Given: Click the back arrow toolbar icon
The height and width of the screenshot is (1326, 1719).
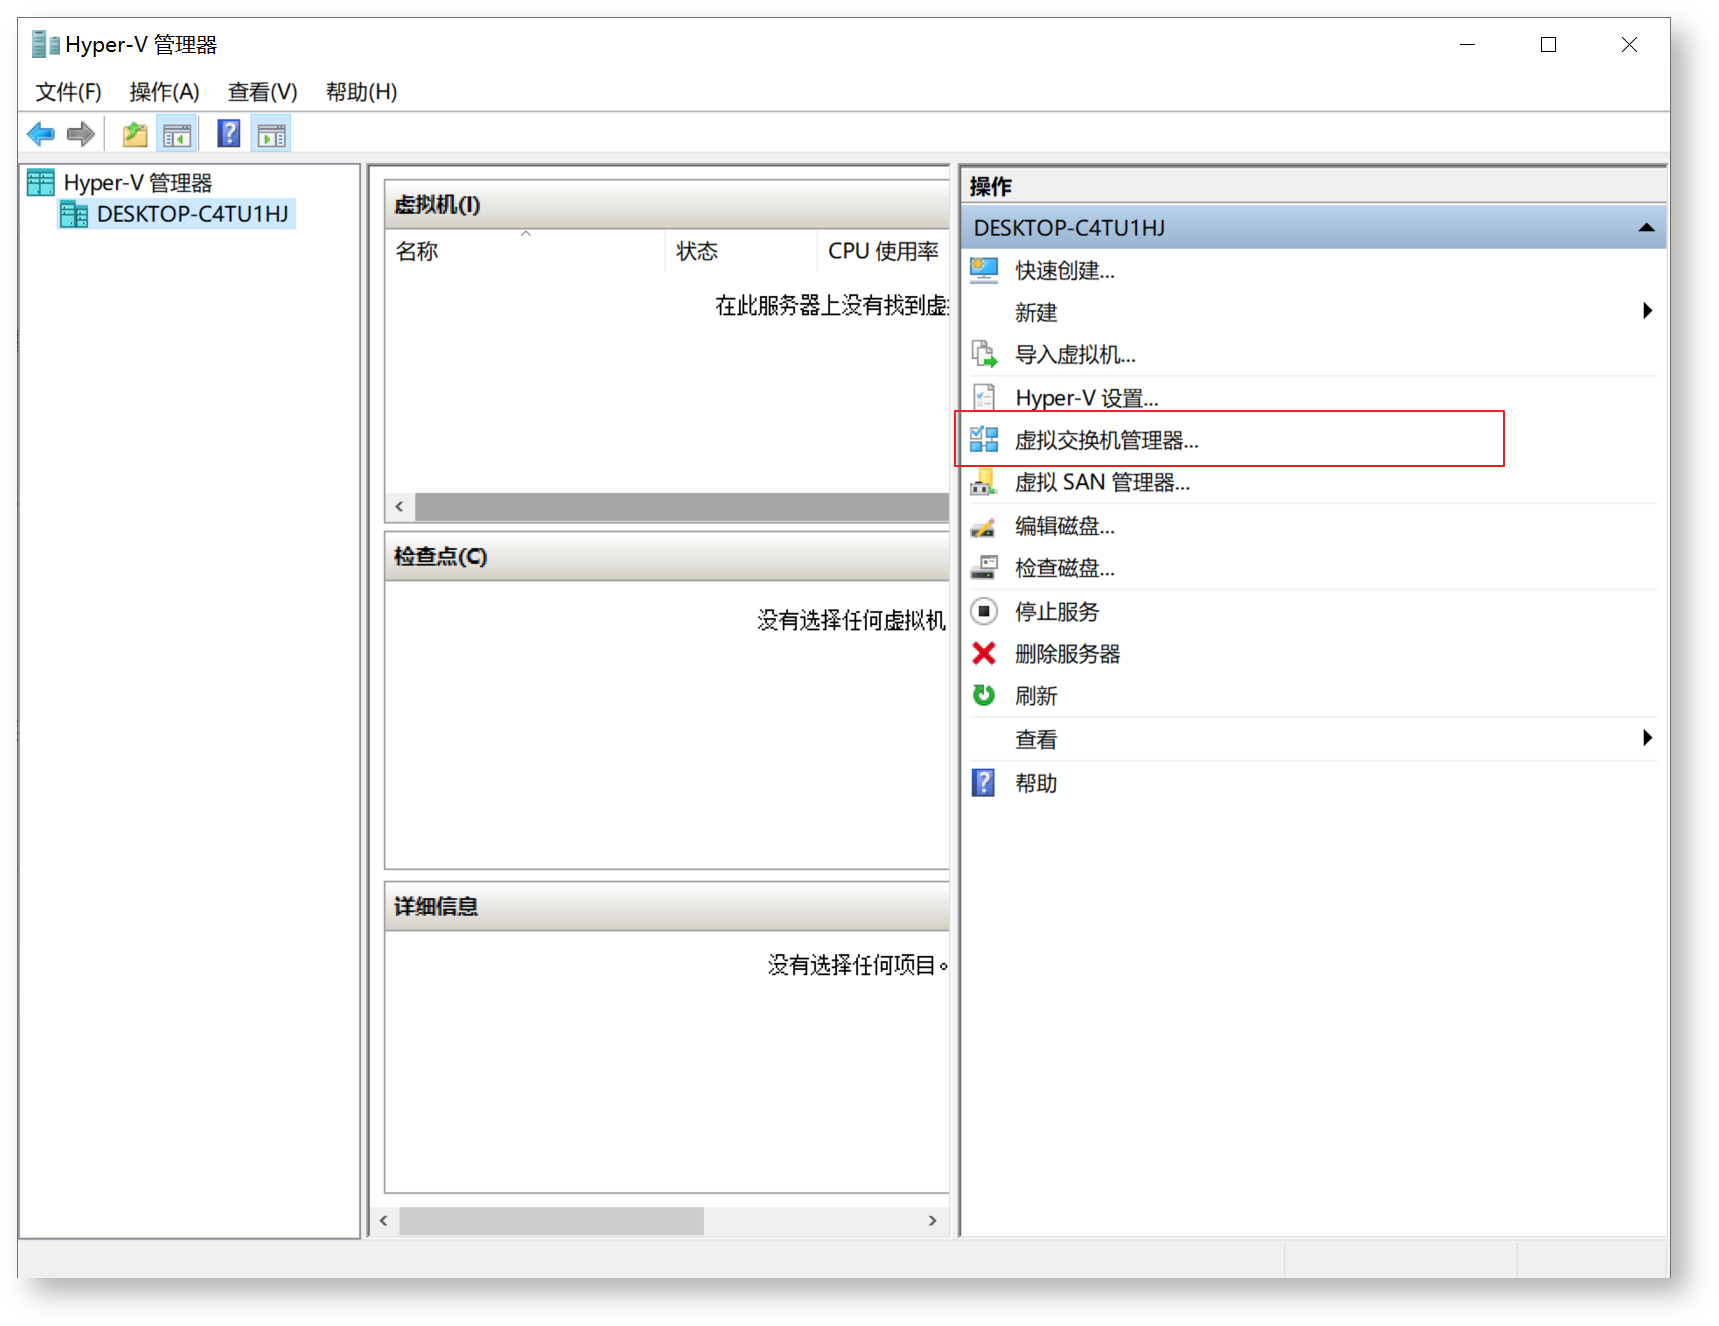Looking at the screenshot, I should (41, 134).
